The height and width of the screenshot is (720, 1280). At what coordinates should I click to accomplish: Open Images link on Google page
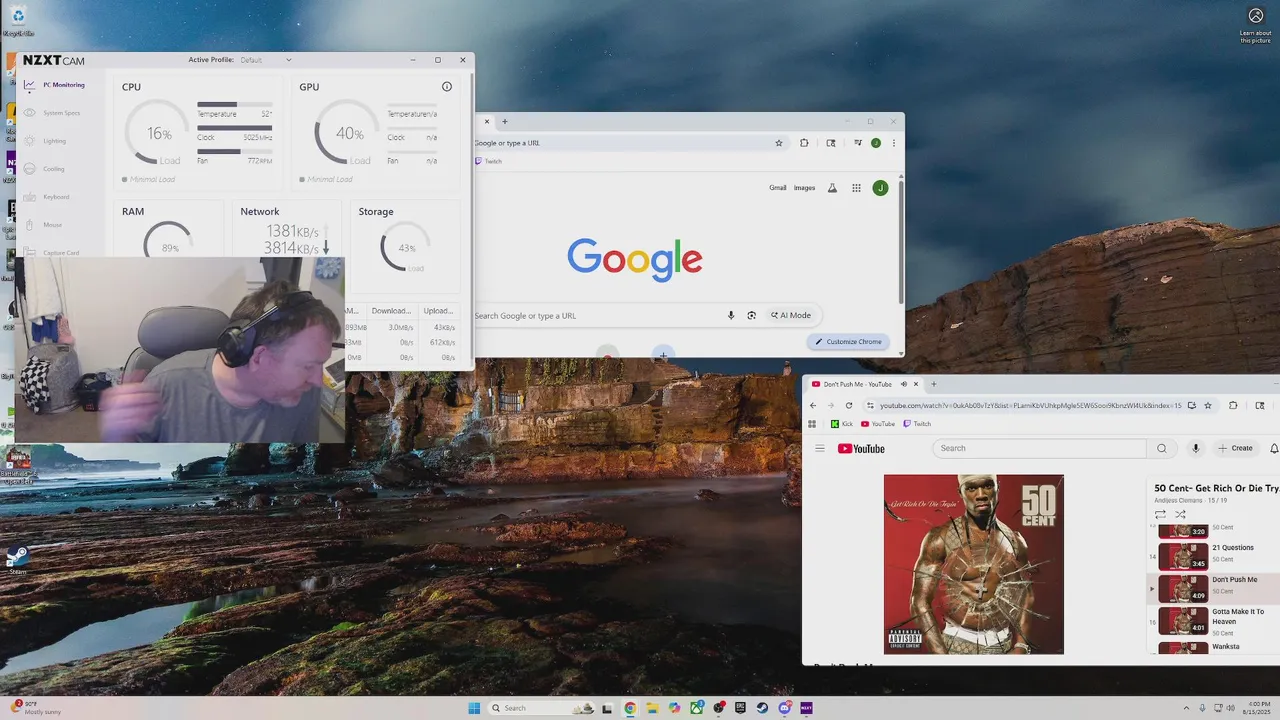coord(804,188)
